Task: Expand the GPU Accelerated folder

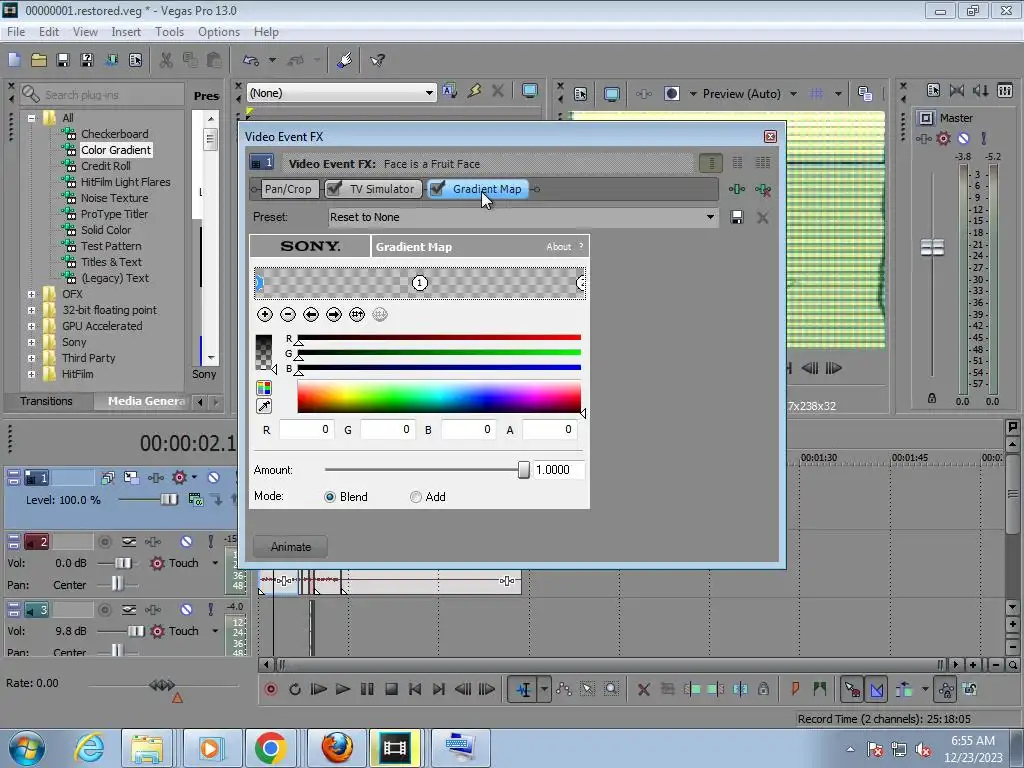Action: [x=31, y=327]
